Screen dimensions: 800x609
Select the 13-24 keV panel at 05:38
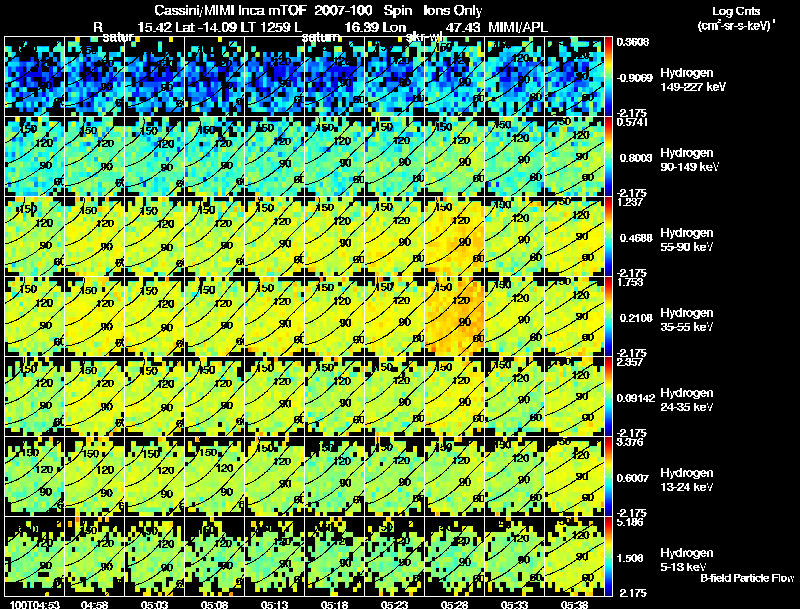point(574,477)
